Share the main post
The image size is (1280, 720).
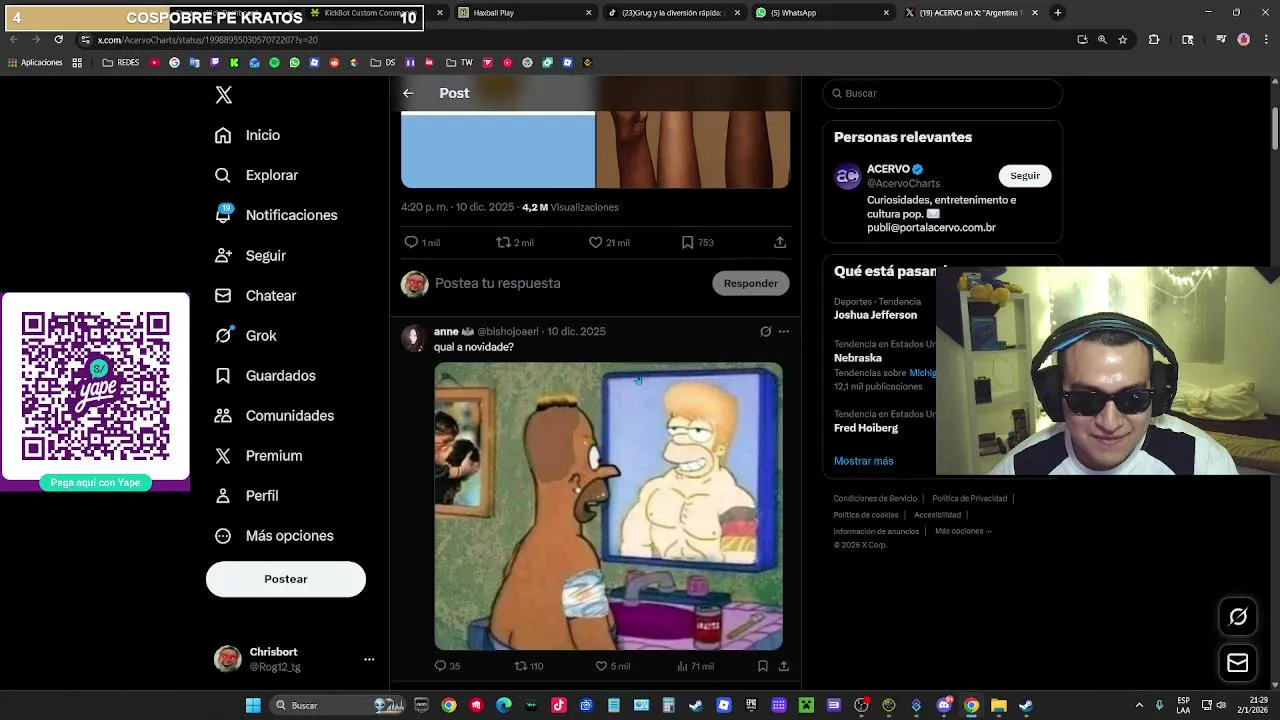780,242
